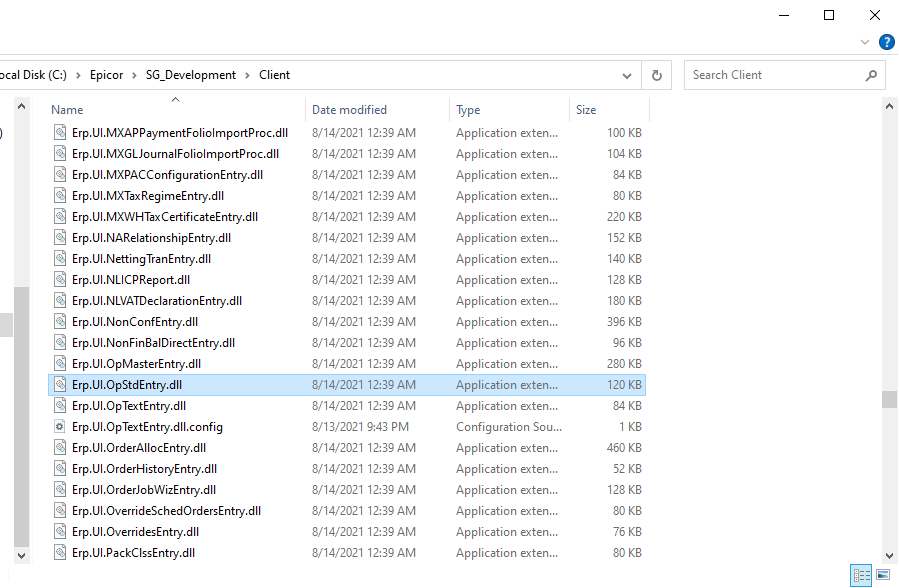Click the Erp.UI.MXAPPaymentFolioImportProc.dll file icon
Image resolution: width=899 pixels, height=588 pixels.
click(x=60, y=133)
